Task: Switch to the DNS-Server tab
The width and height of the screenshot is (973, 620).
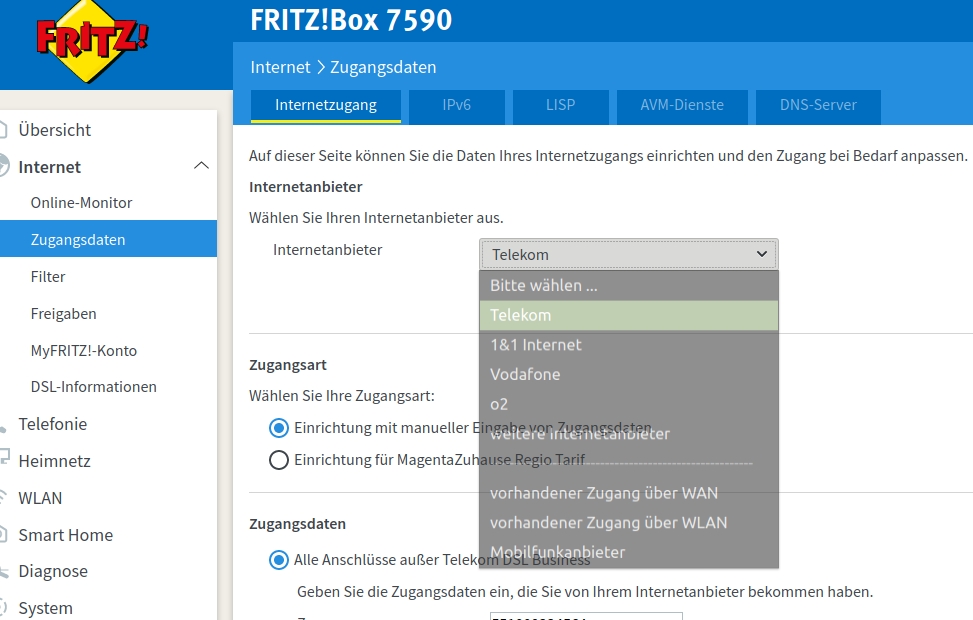Action: (x=817, y=105)
